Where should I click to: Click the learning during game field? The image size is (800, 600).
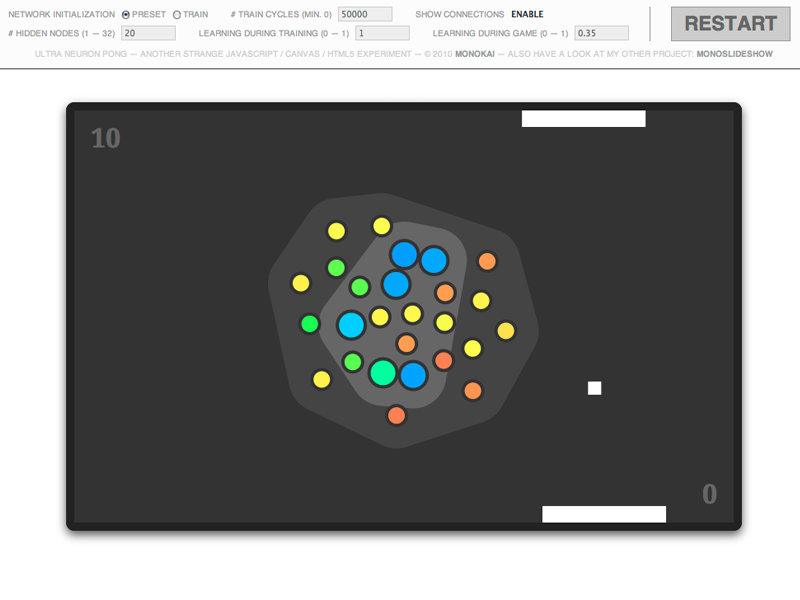[600, 32]
